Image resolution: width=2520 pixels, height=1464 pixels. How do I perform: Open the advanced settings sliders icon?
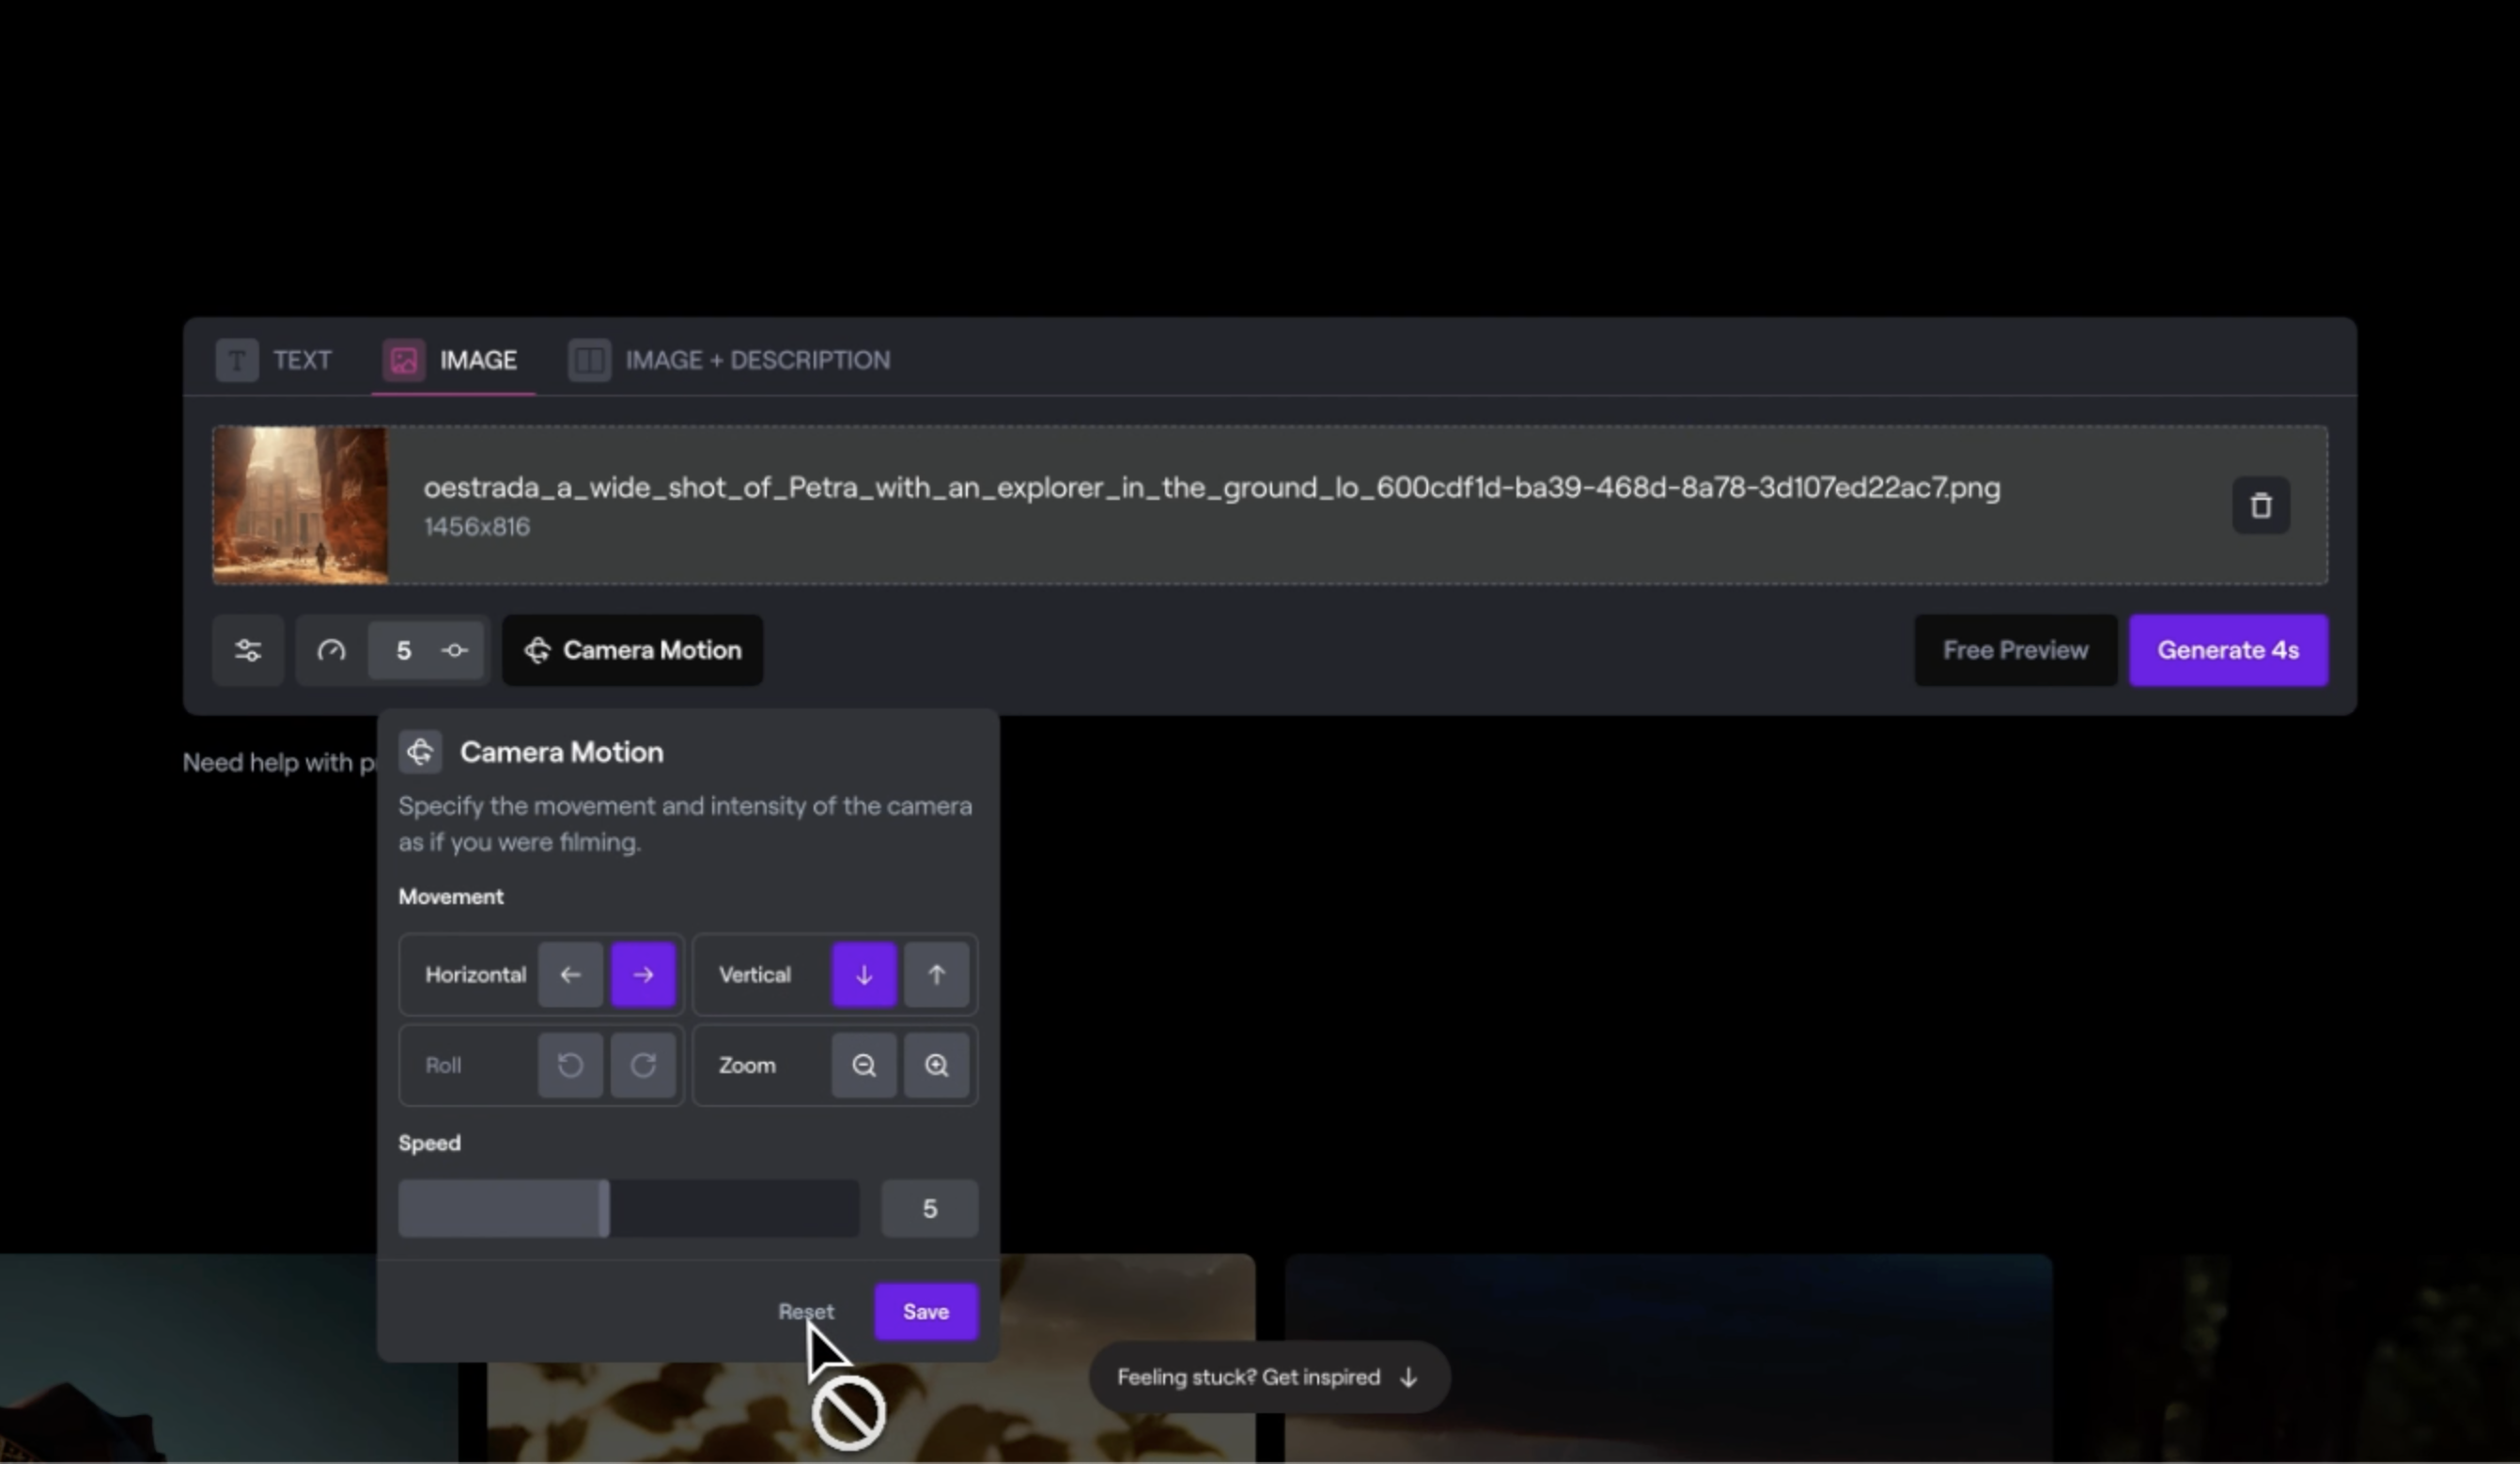click(248, 651)
